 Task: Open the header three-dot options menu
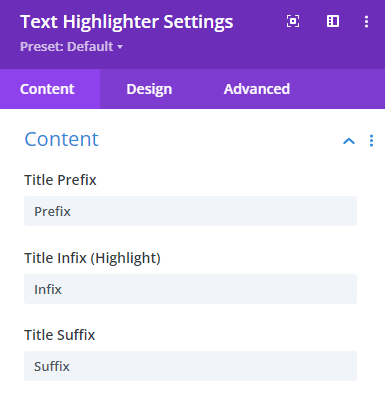point(366,22)
